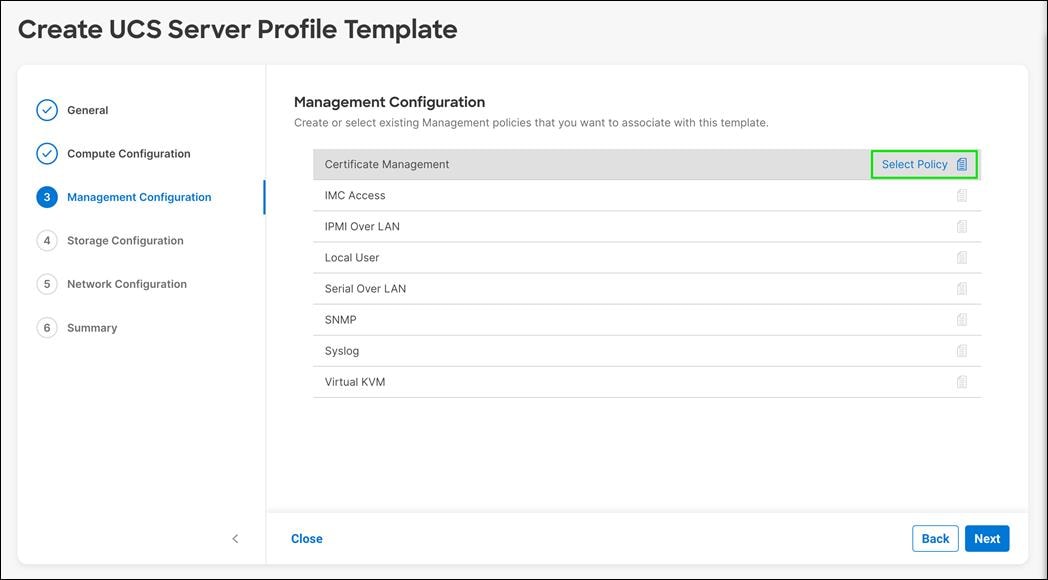Select a policy for IMC Access

962,195
